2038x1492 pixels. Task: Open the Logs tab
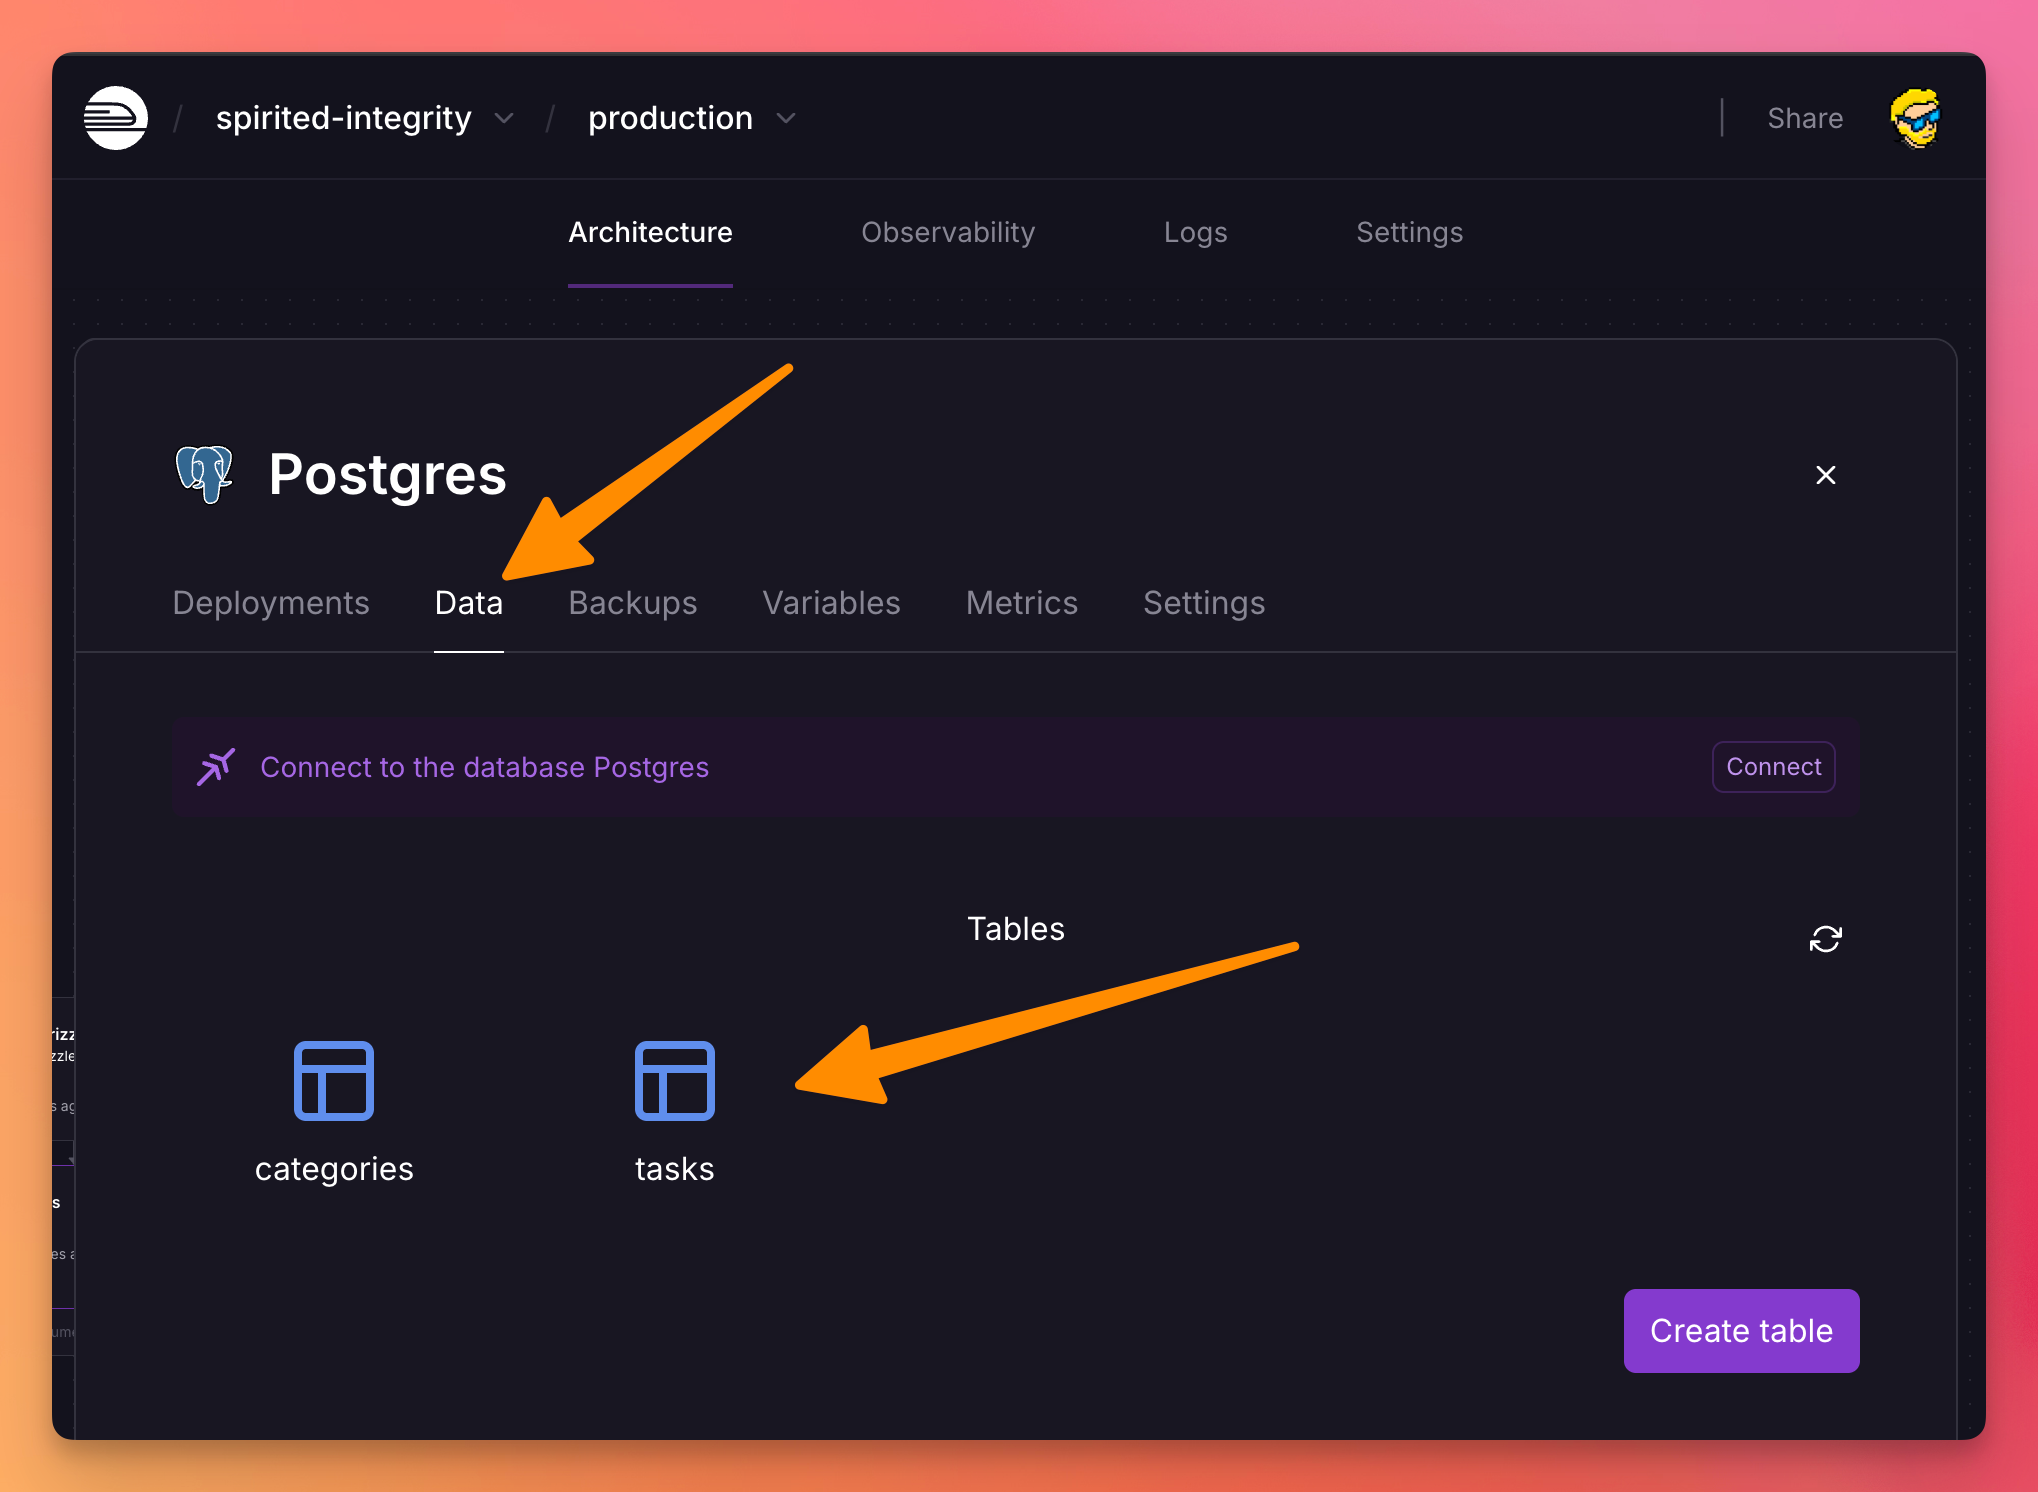pyautogui.click(x=1195, y=232)
